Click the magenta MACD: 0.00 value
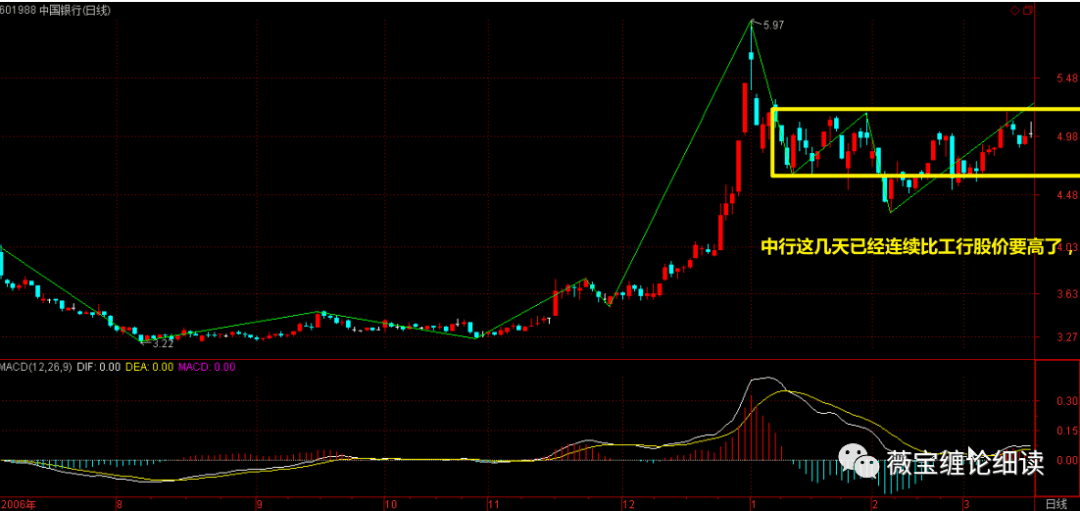 tap(207, 367)
